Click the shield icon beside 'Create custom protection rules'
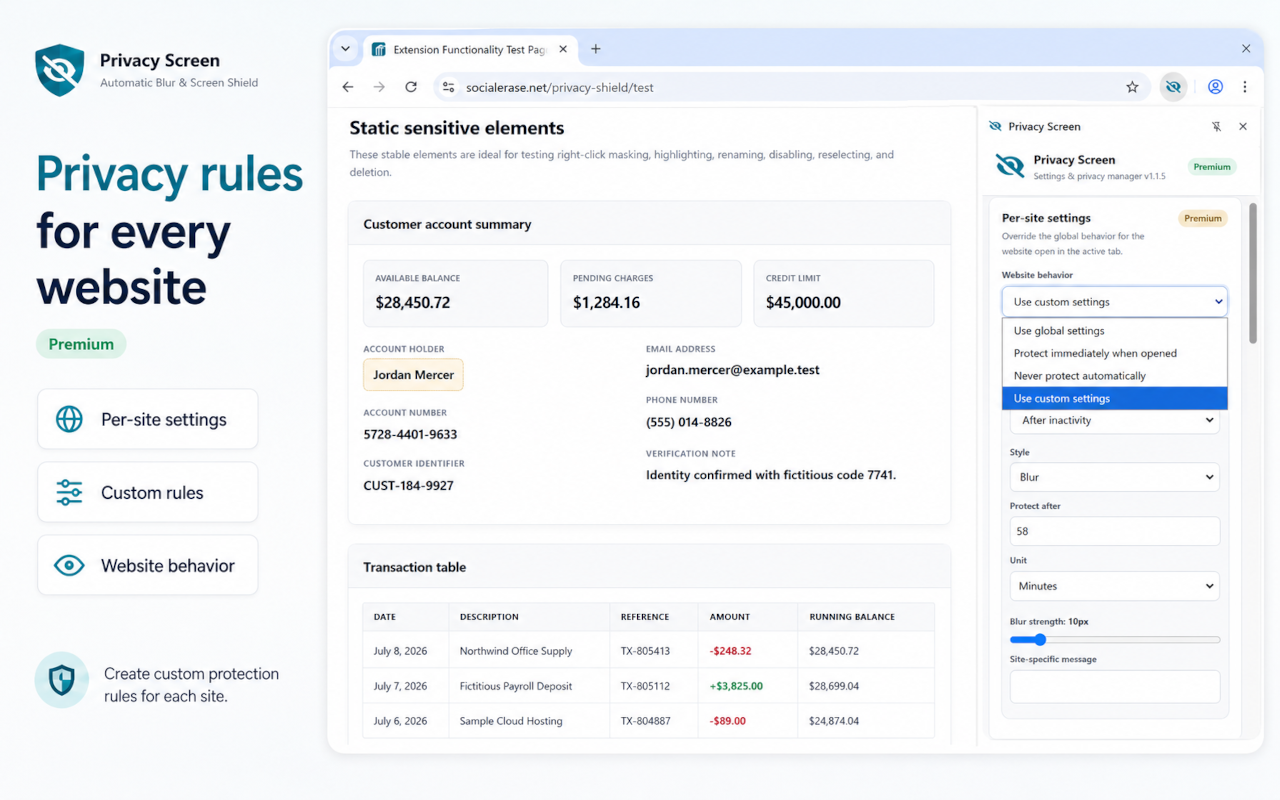The image size is (1280, 800). point(62,680)
